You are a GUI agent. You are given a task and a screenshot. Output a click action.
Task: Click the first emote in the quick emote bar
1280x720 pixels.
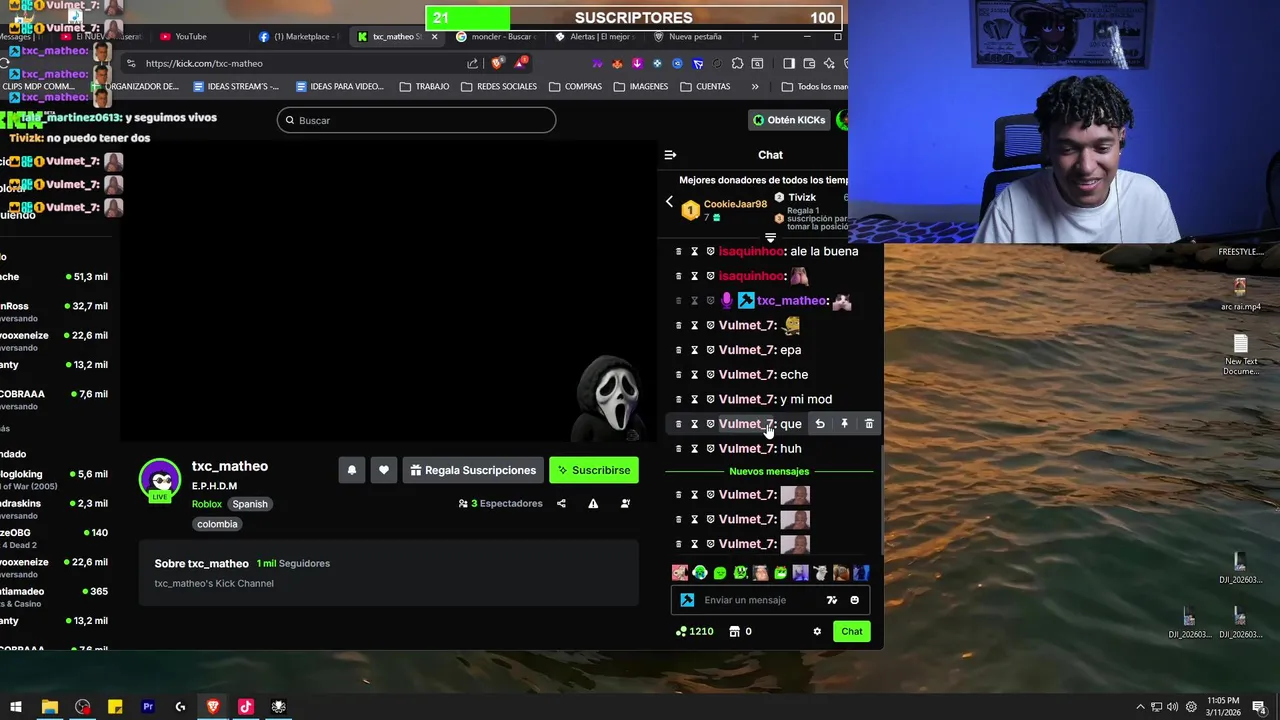click(x=680, y=573)
